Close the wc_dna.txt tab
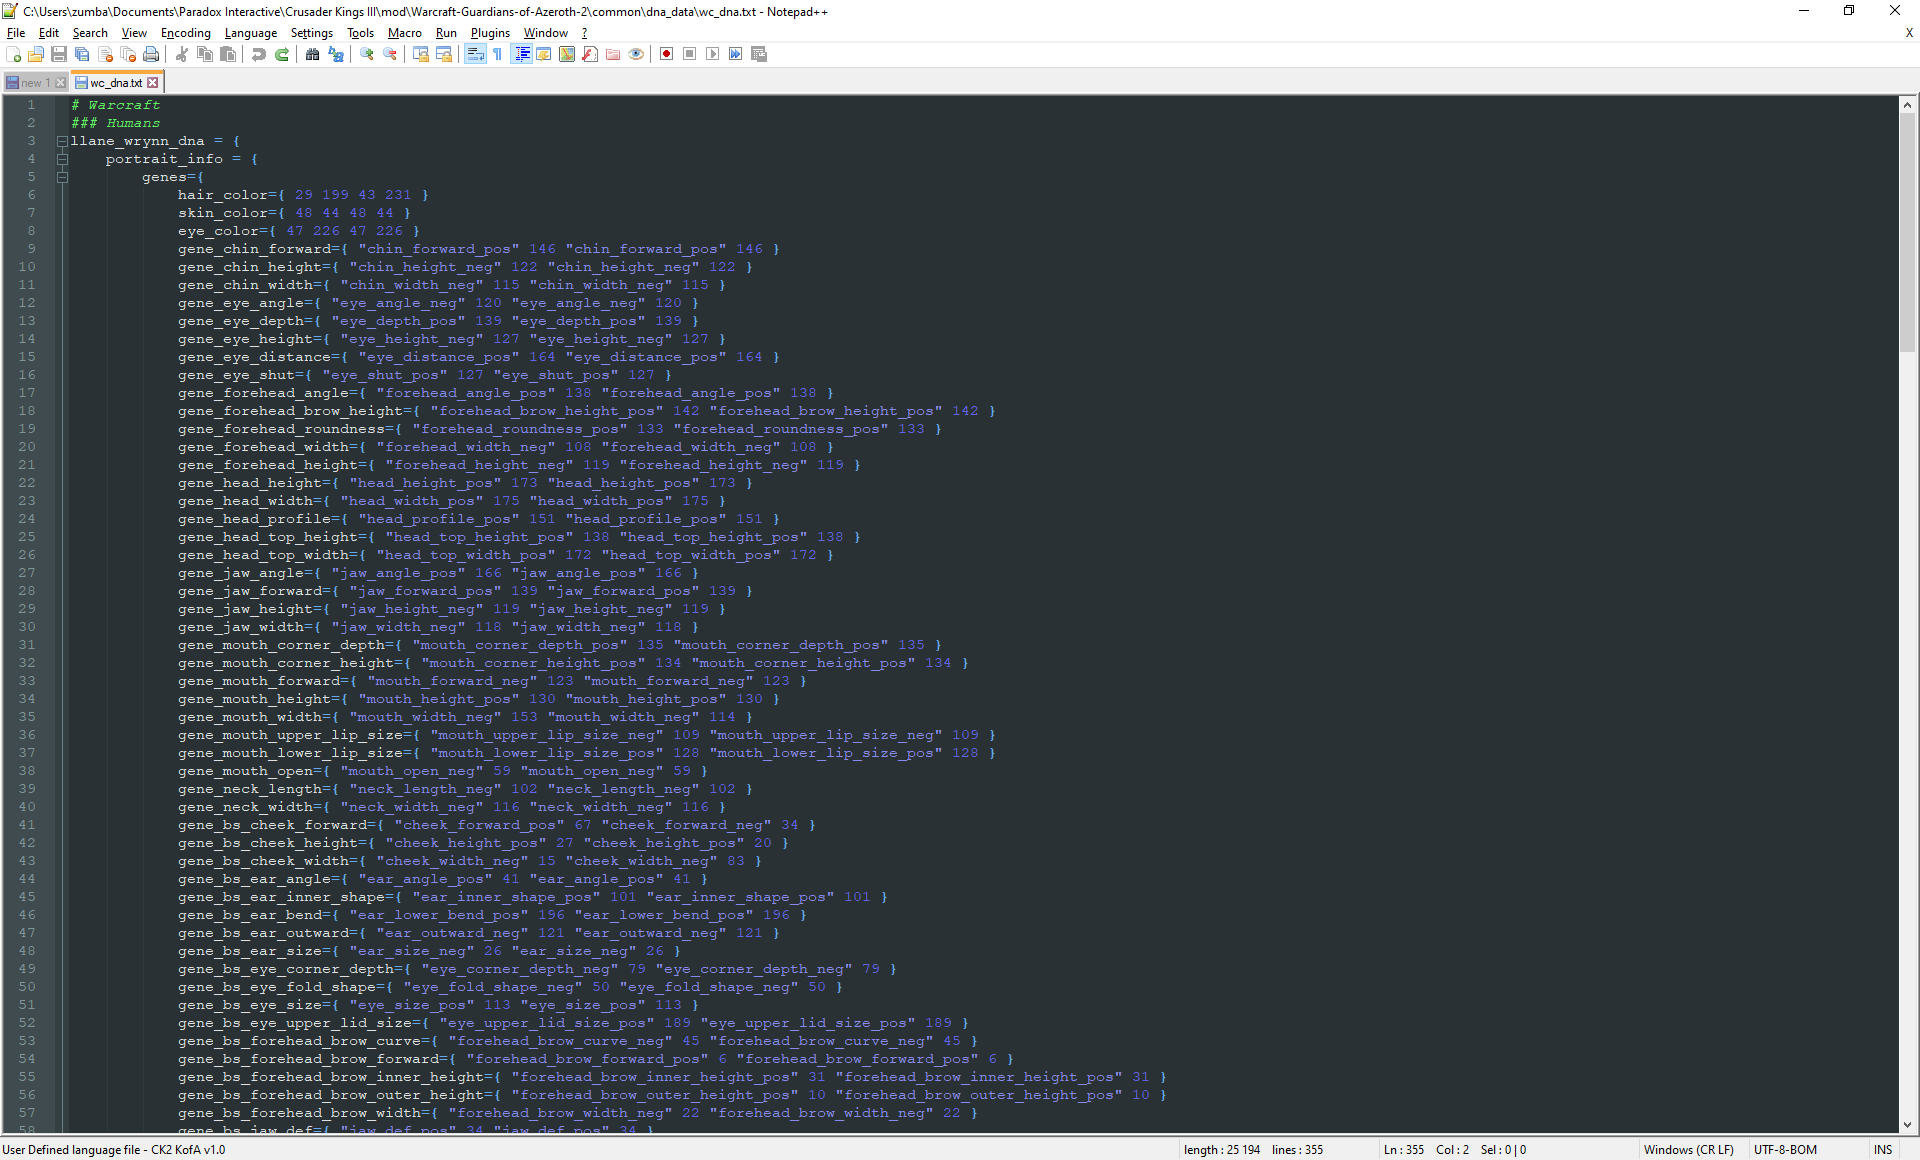 click(153, 83)
